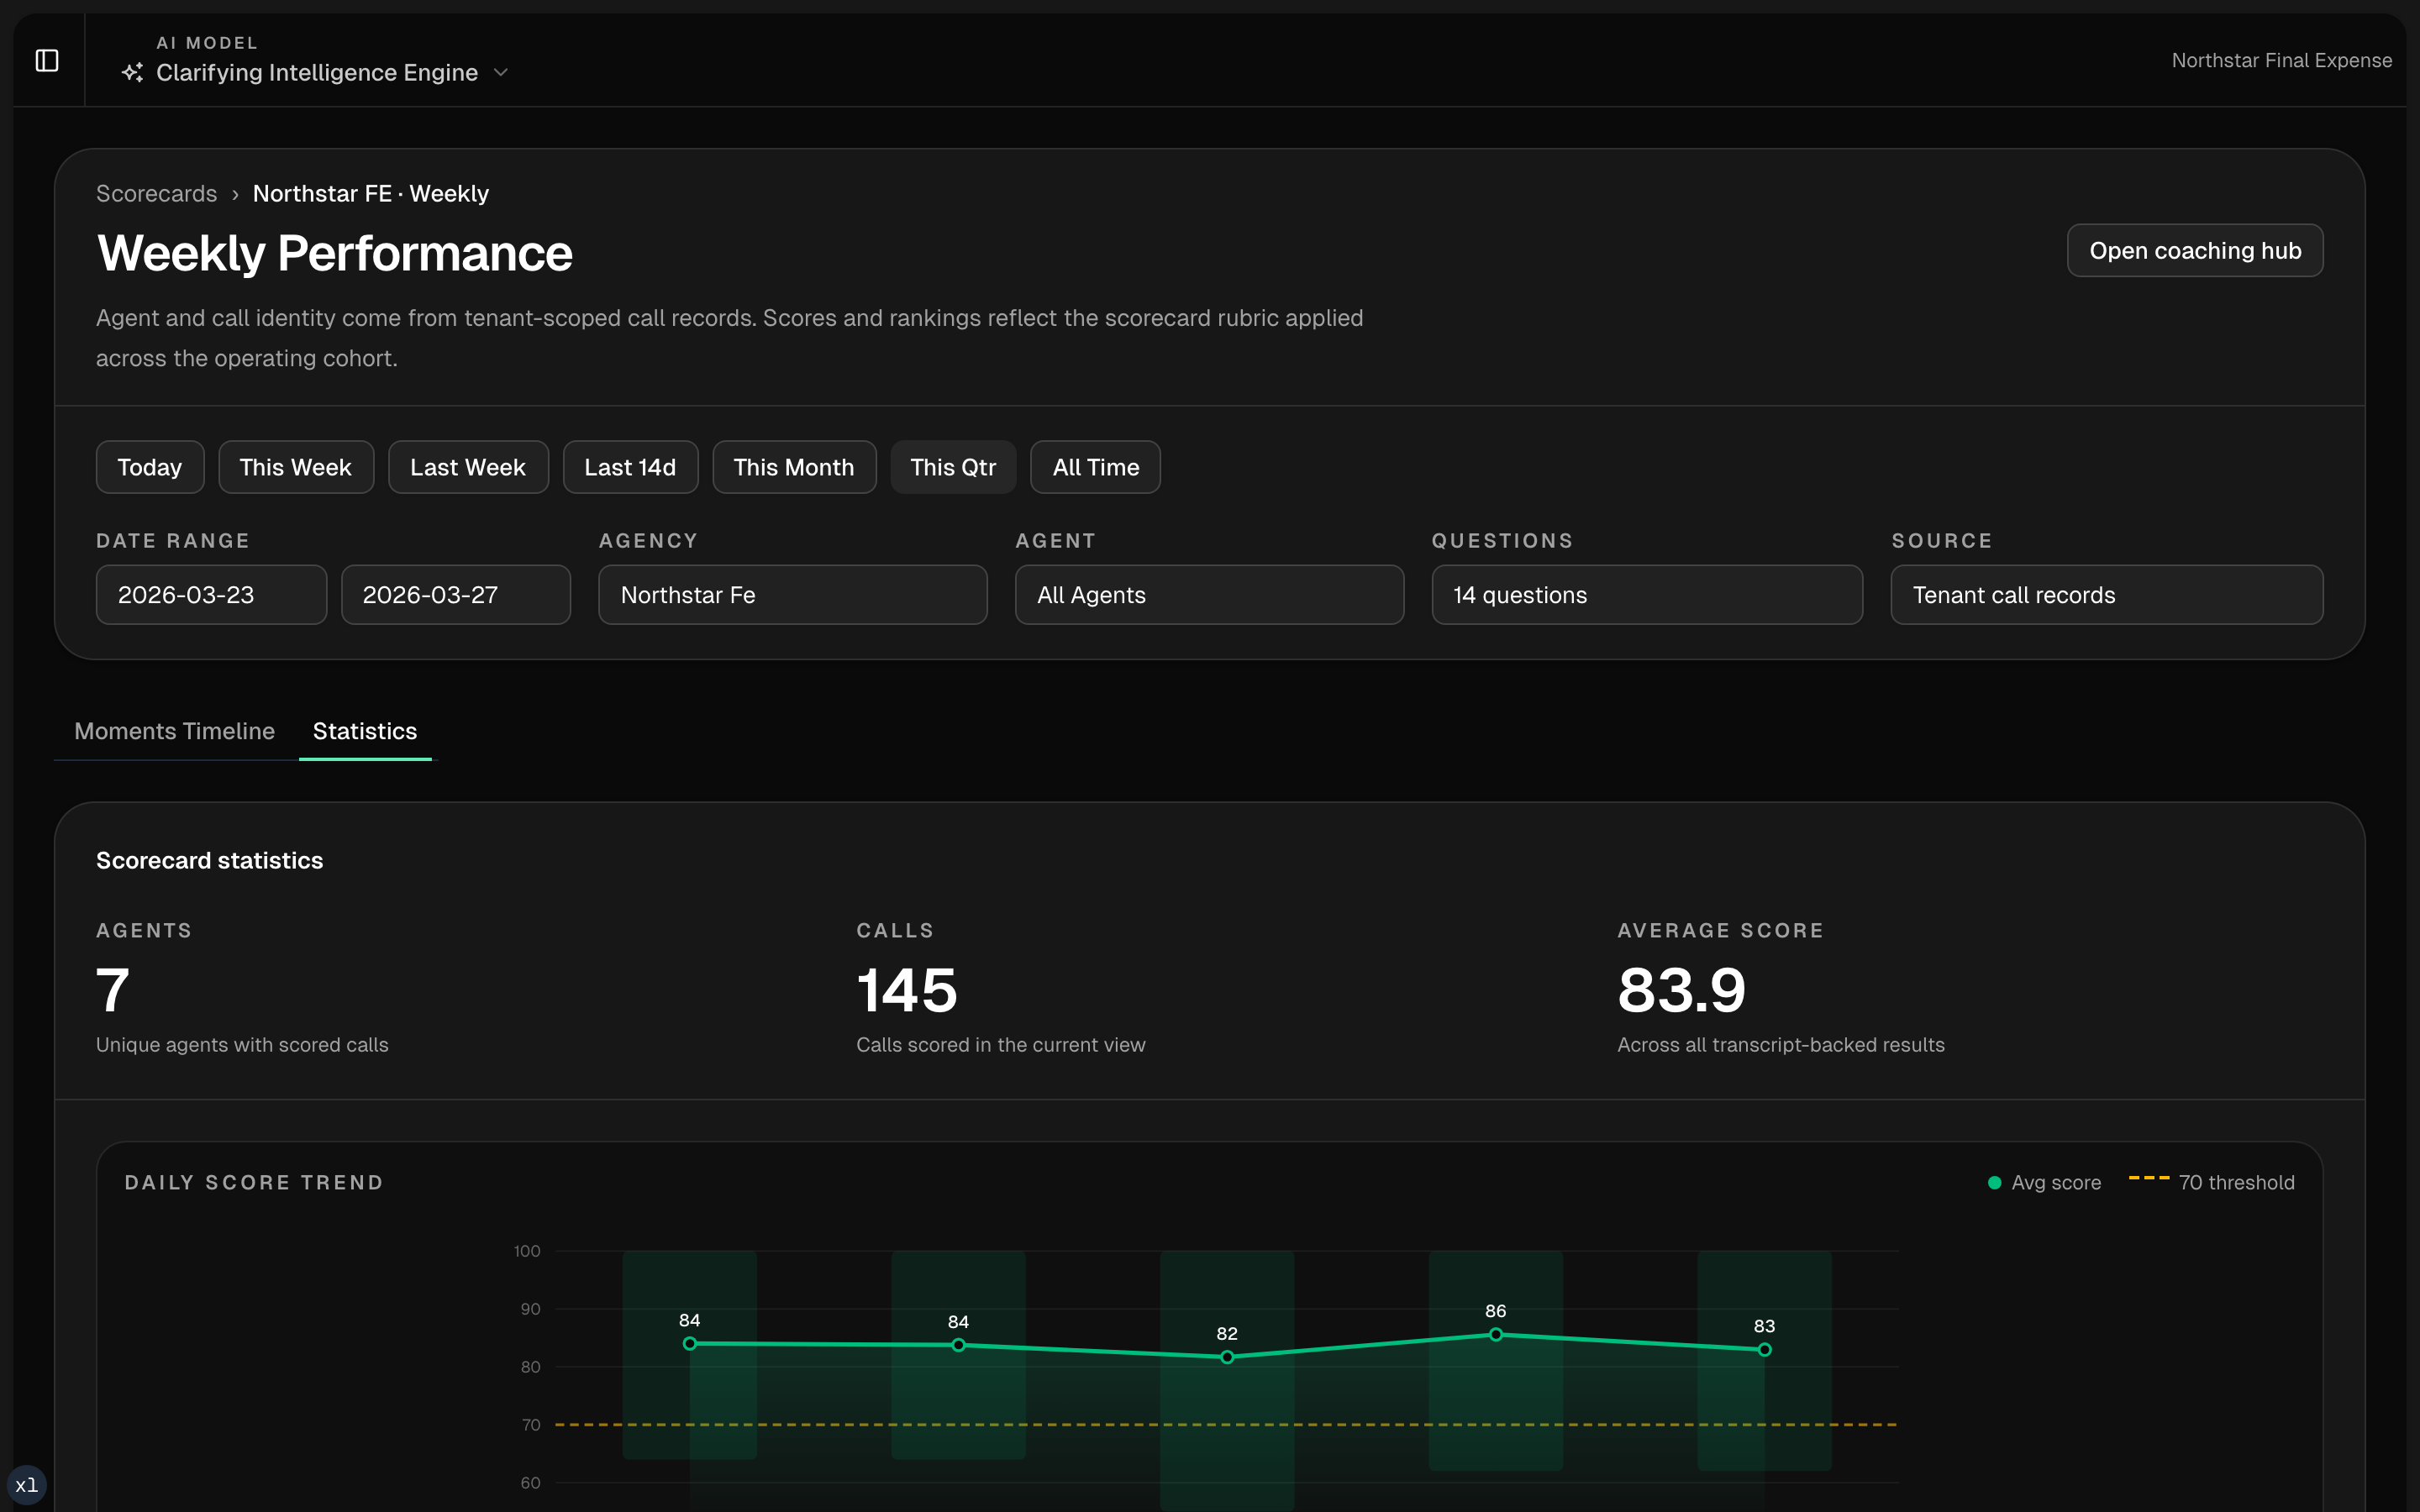Viewport: 2420px width, 1512px height.
Task: Click the 86 data point on trend chart
Action: (1495, 1334)
